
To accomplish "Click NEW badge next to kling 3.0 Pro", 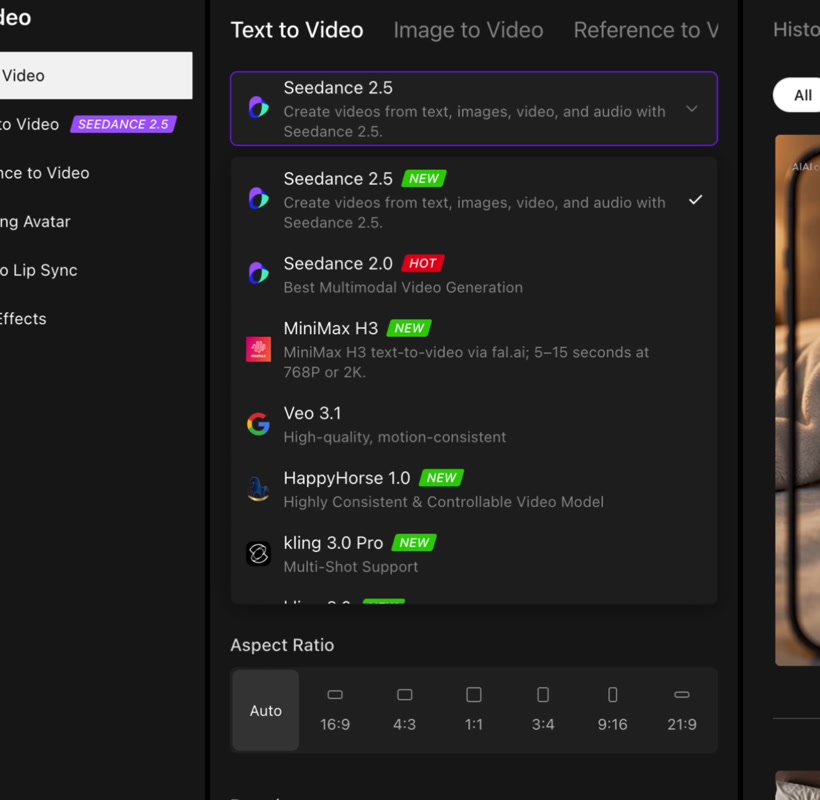I will point(414,542).
